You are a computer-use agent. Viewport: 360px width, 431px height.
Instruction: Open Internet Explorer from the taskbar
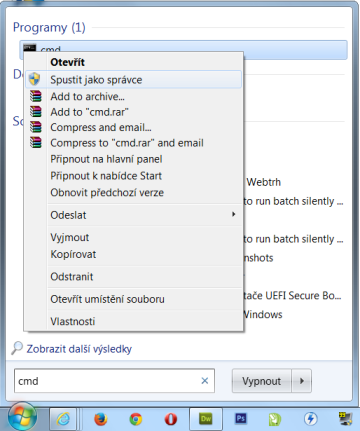click(63, 419)
